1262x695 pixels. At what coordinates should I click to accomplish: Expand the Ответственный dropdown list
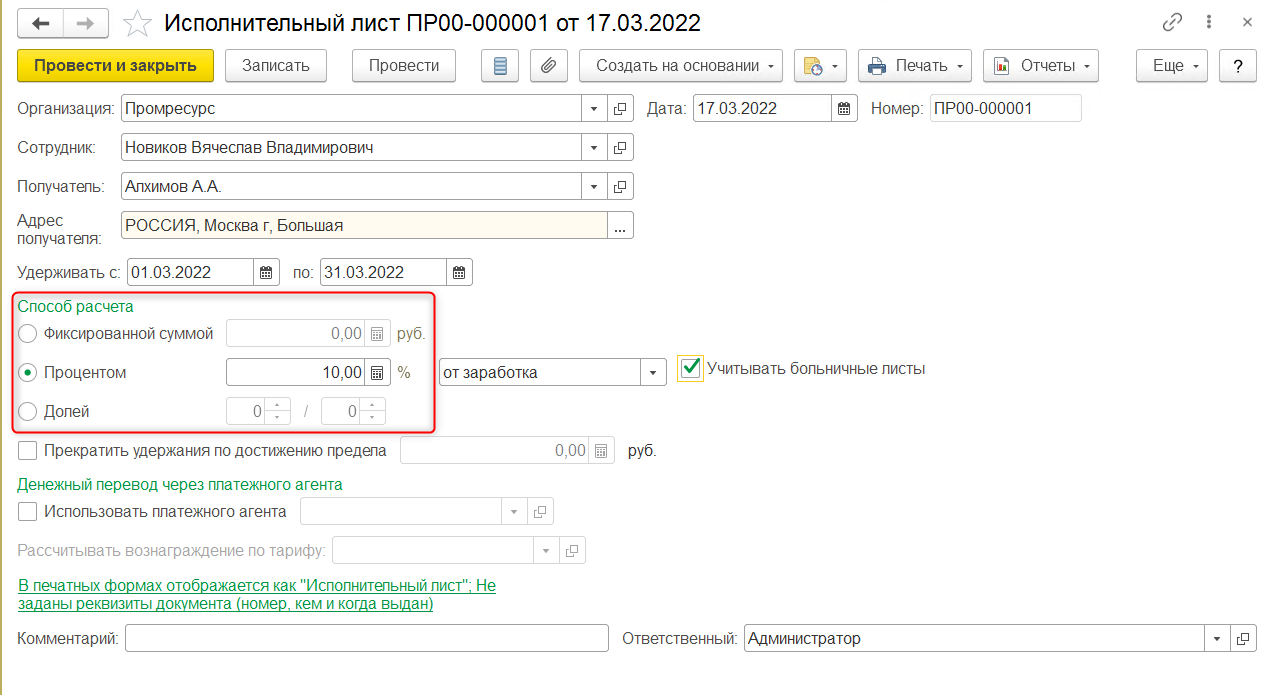[1217, 639]
